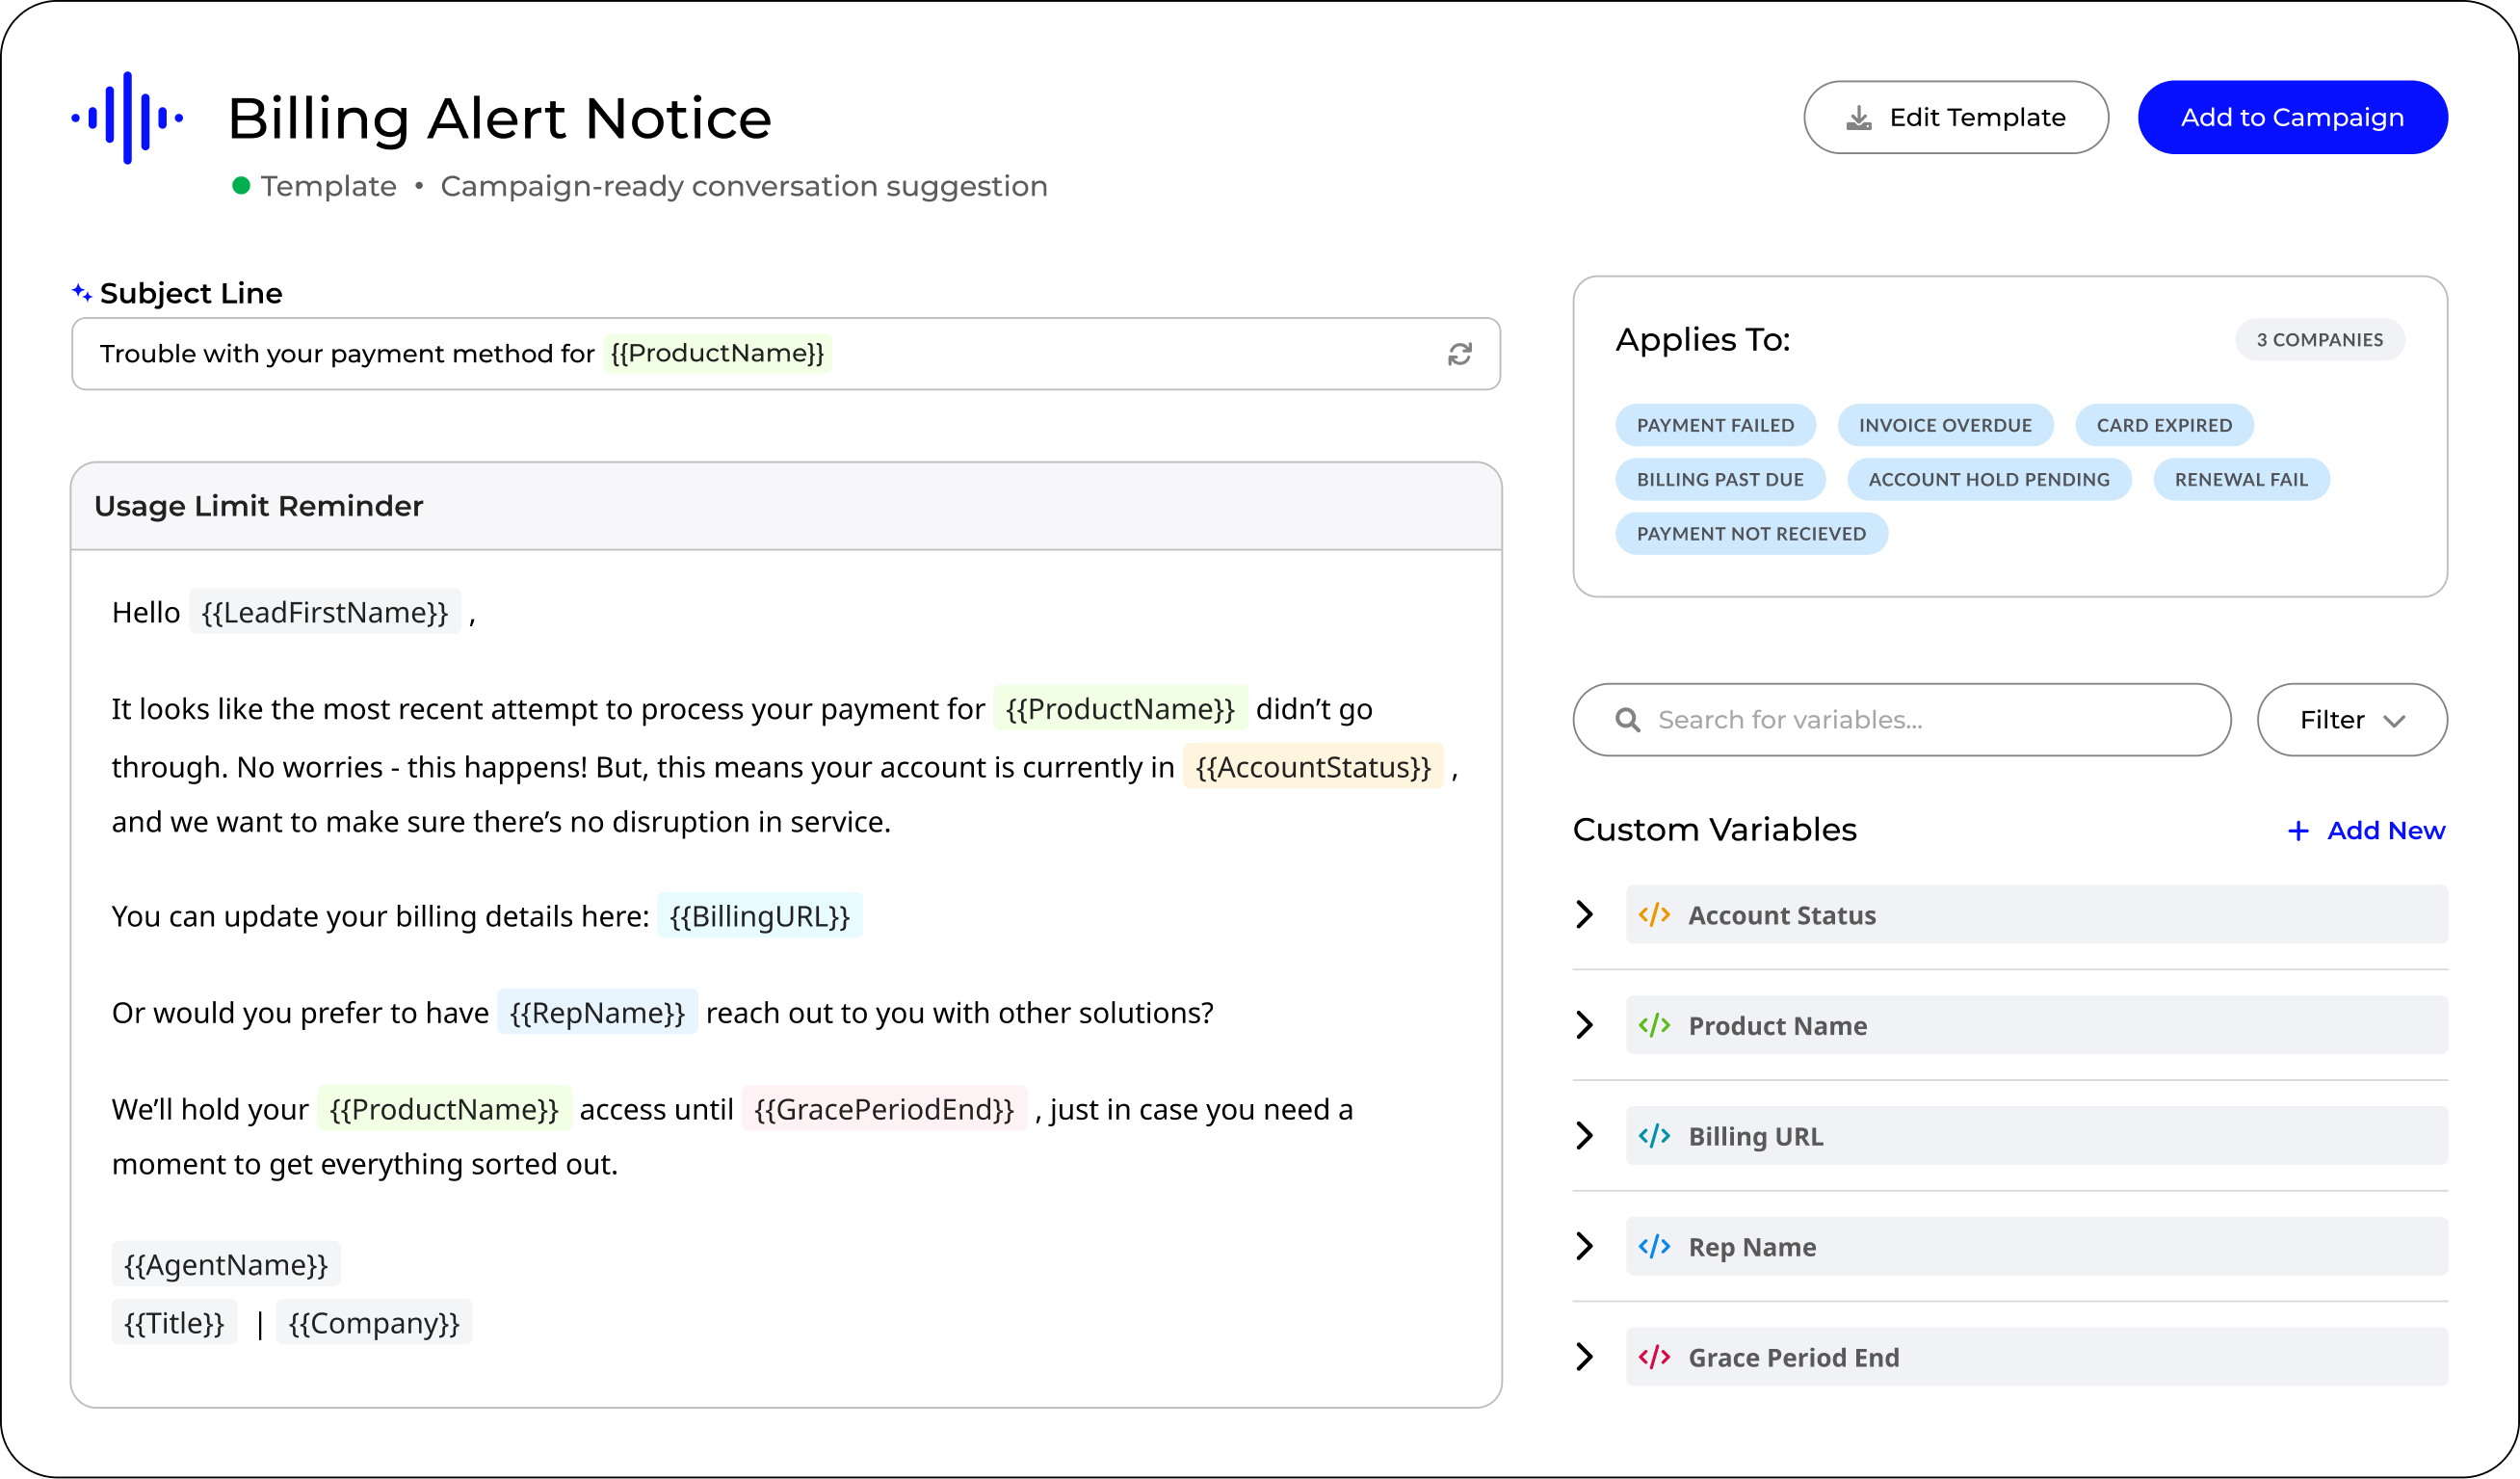The height and width of the screenshot is (1479, 2520).
Task: Click the teal code icon for Billing URL
Action: 1654,1136
